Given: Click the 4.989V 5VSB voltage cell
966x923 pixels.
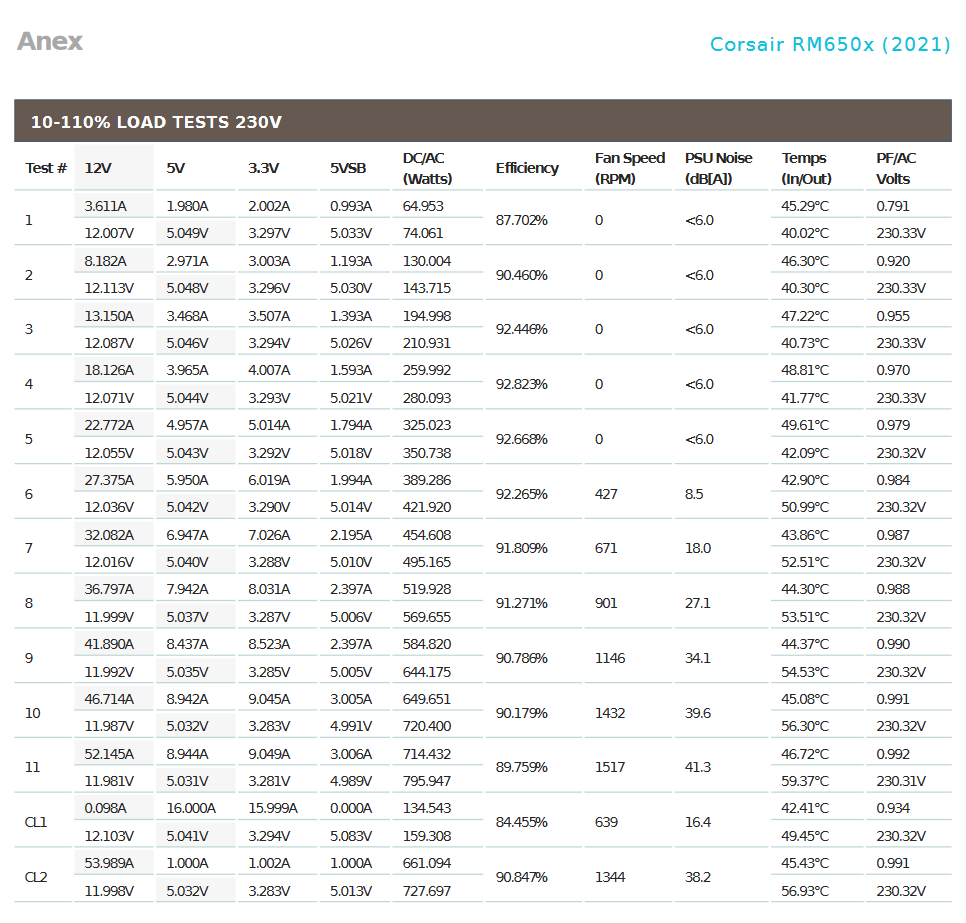Looking at the screenshot, I should [351, 781].
